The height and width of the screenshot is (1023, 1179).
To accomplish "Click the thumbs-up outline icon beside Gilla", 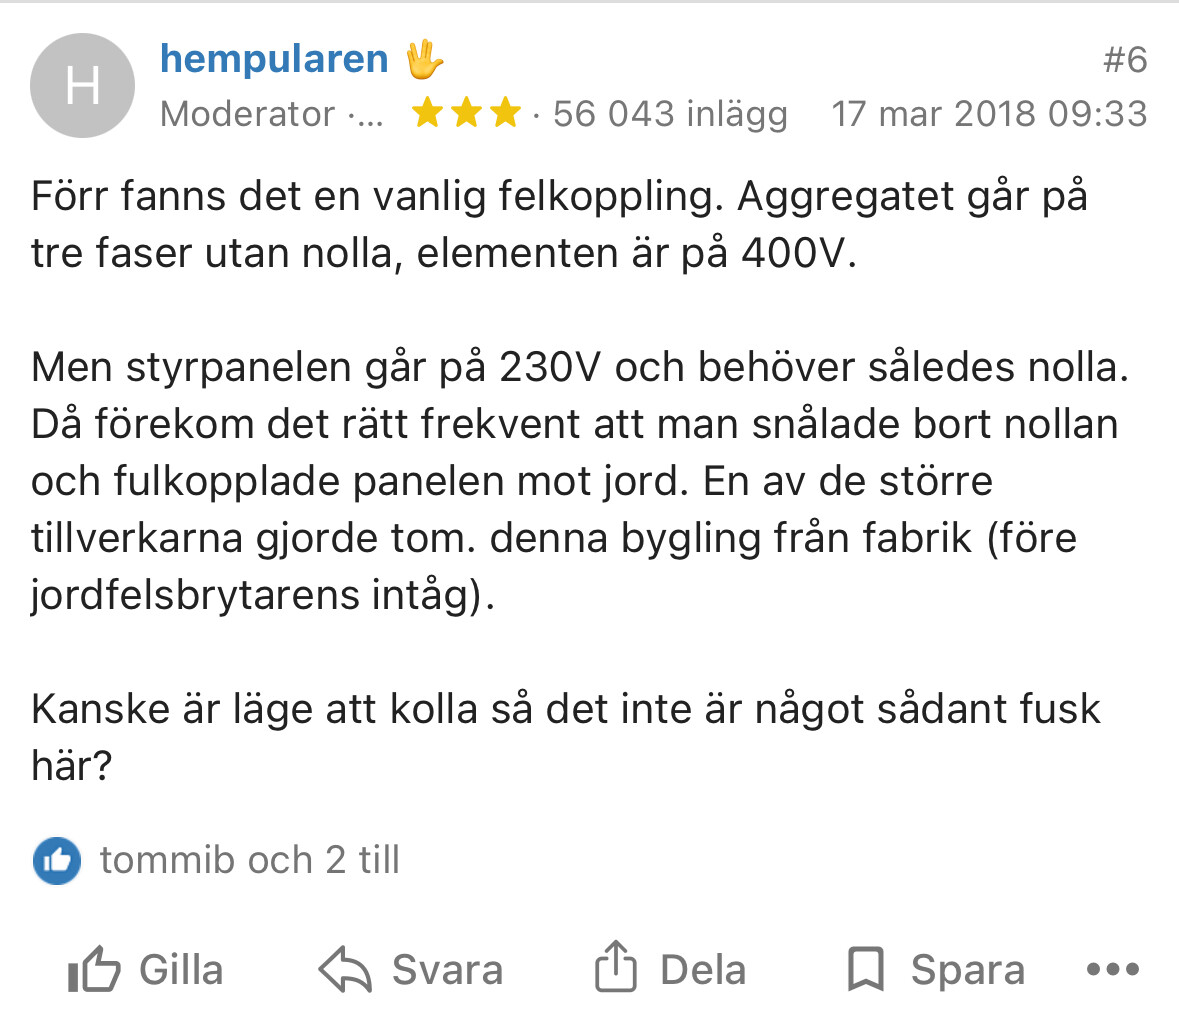I will click(94, 970).
